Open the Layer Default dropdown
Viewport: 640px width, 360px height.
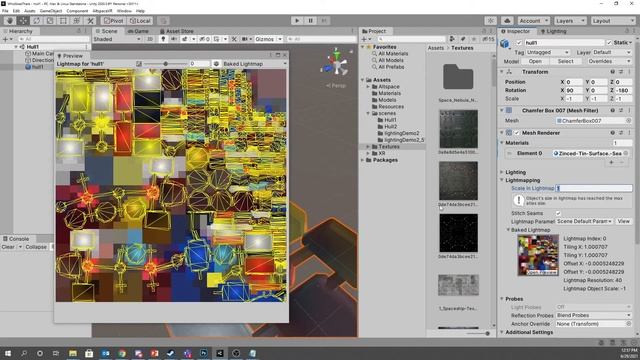tap(611, 52)
